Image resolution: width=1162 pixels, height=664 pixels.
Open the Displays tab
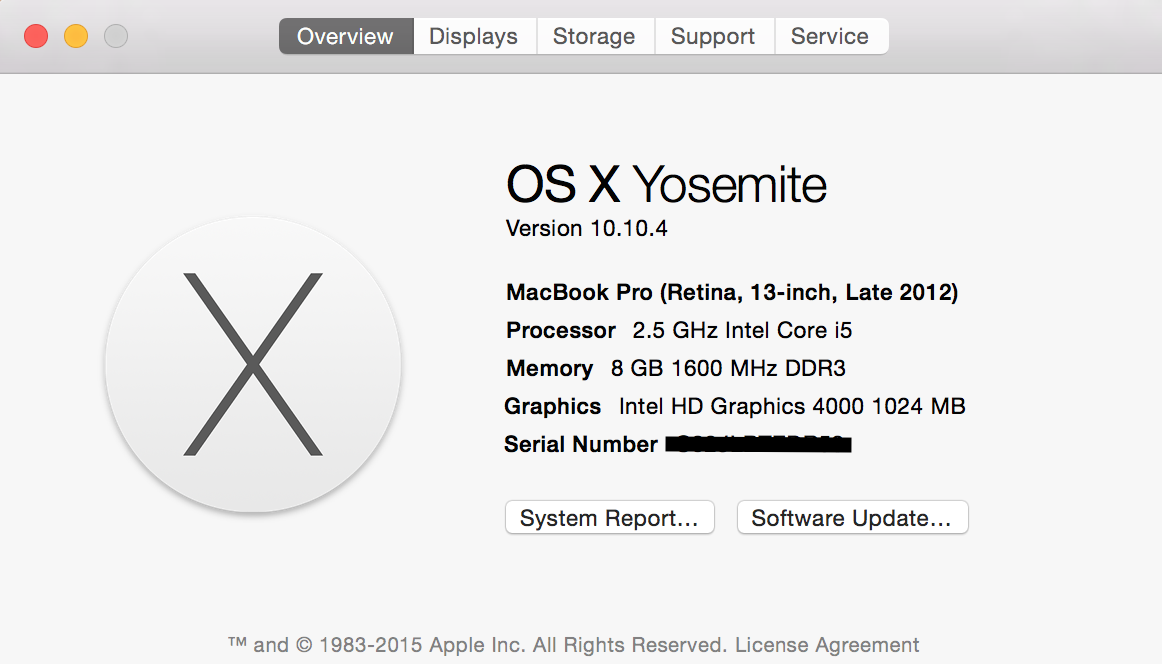pyautogui.click(x=473, y=37)
